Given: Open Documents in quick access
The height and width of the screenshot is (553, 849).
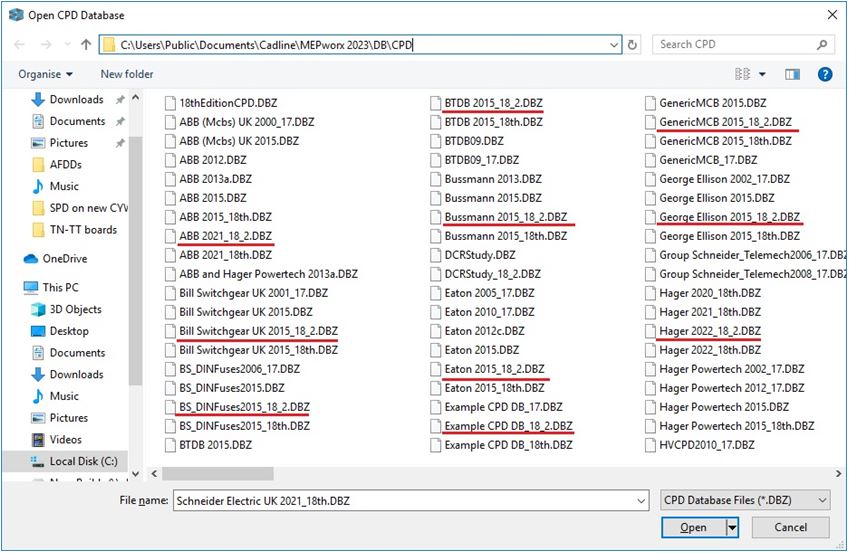Looking at the screenshot, I should pos(77,121).
